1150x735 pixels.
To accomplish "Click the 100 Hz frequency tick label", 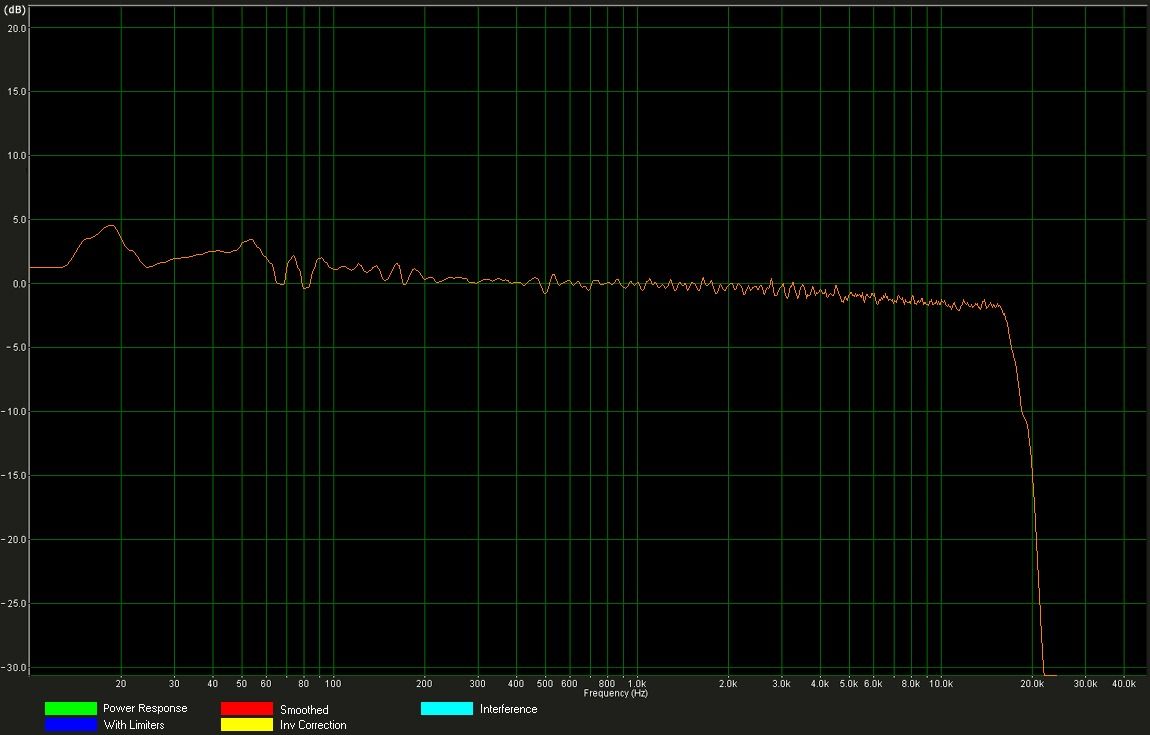I will pos(333,684).
